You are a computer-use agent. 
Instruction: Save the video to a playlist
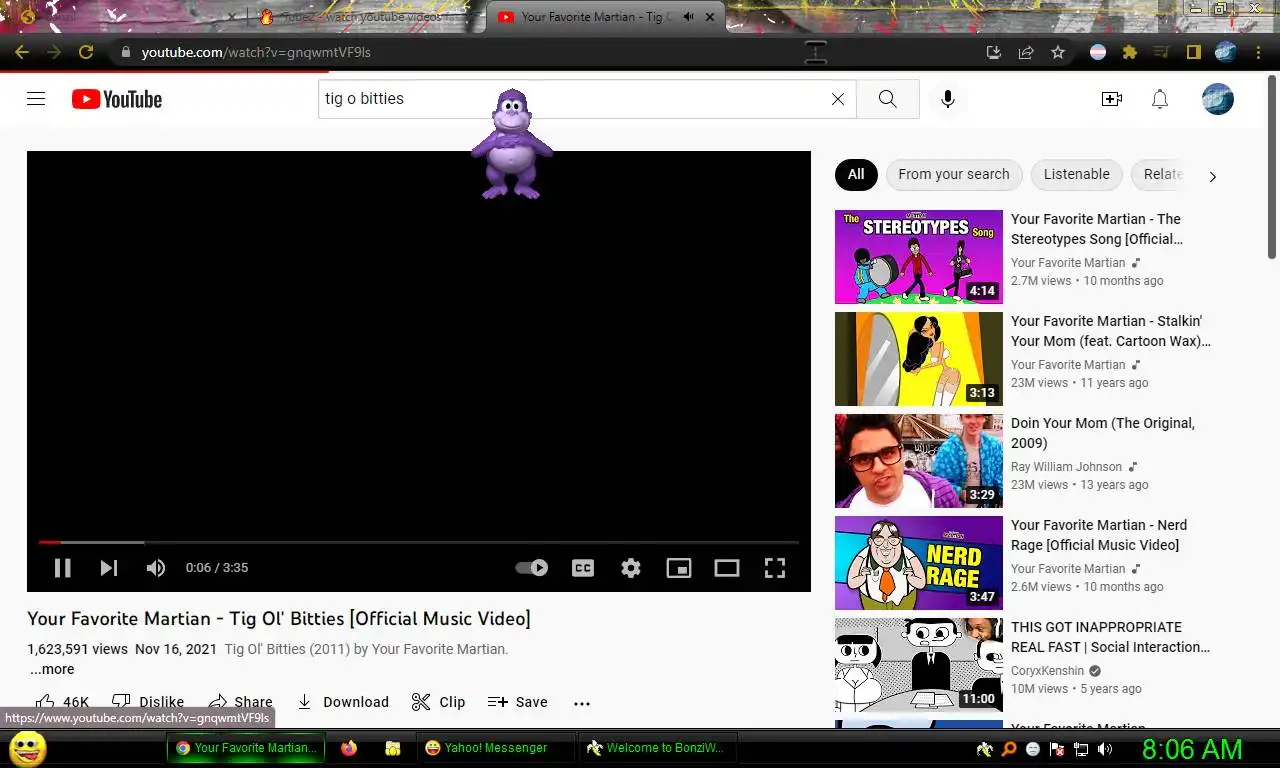click(518, 702)
